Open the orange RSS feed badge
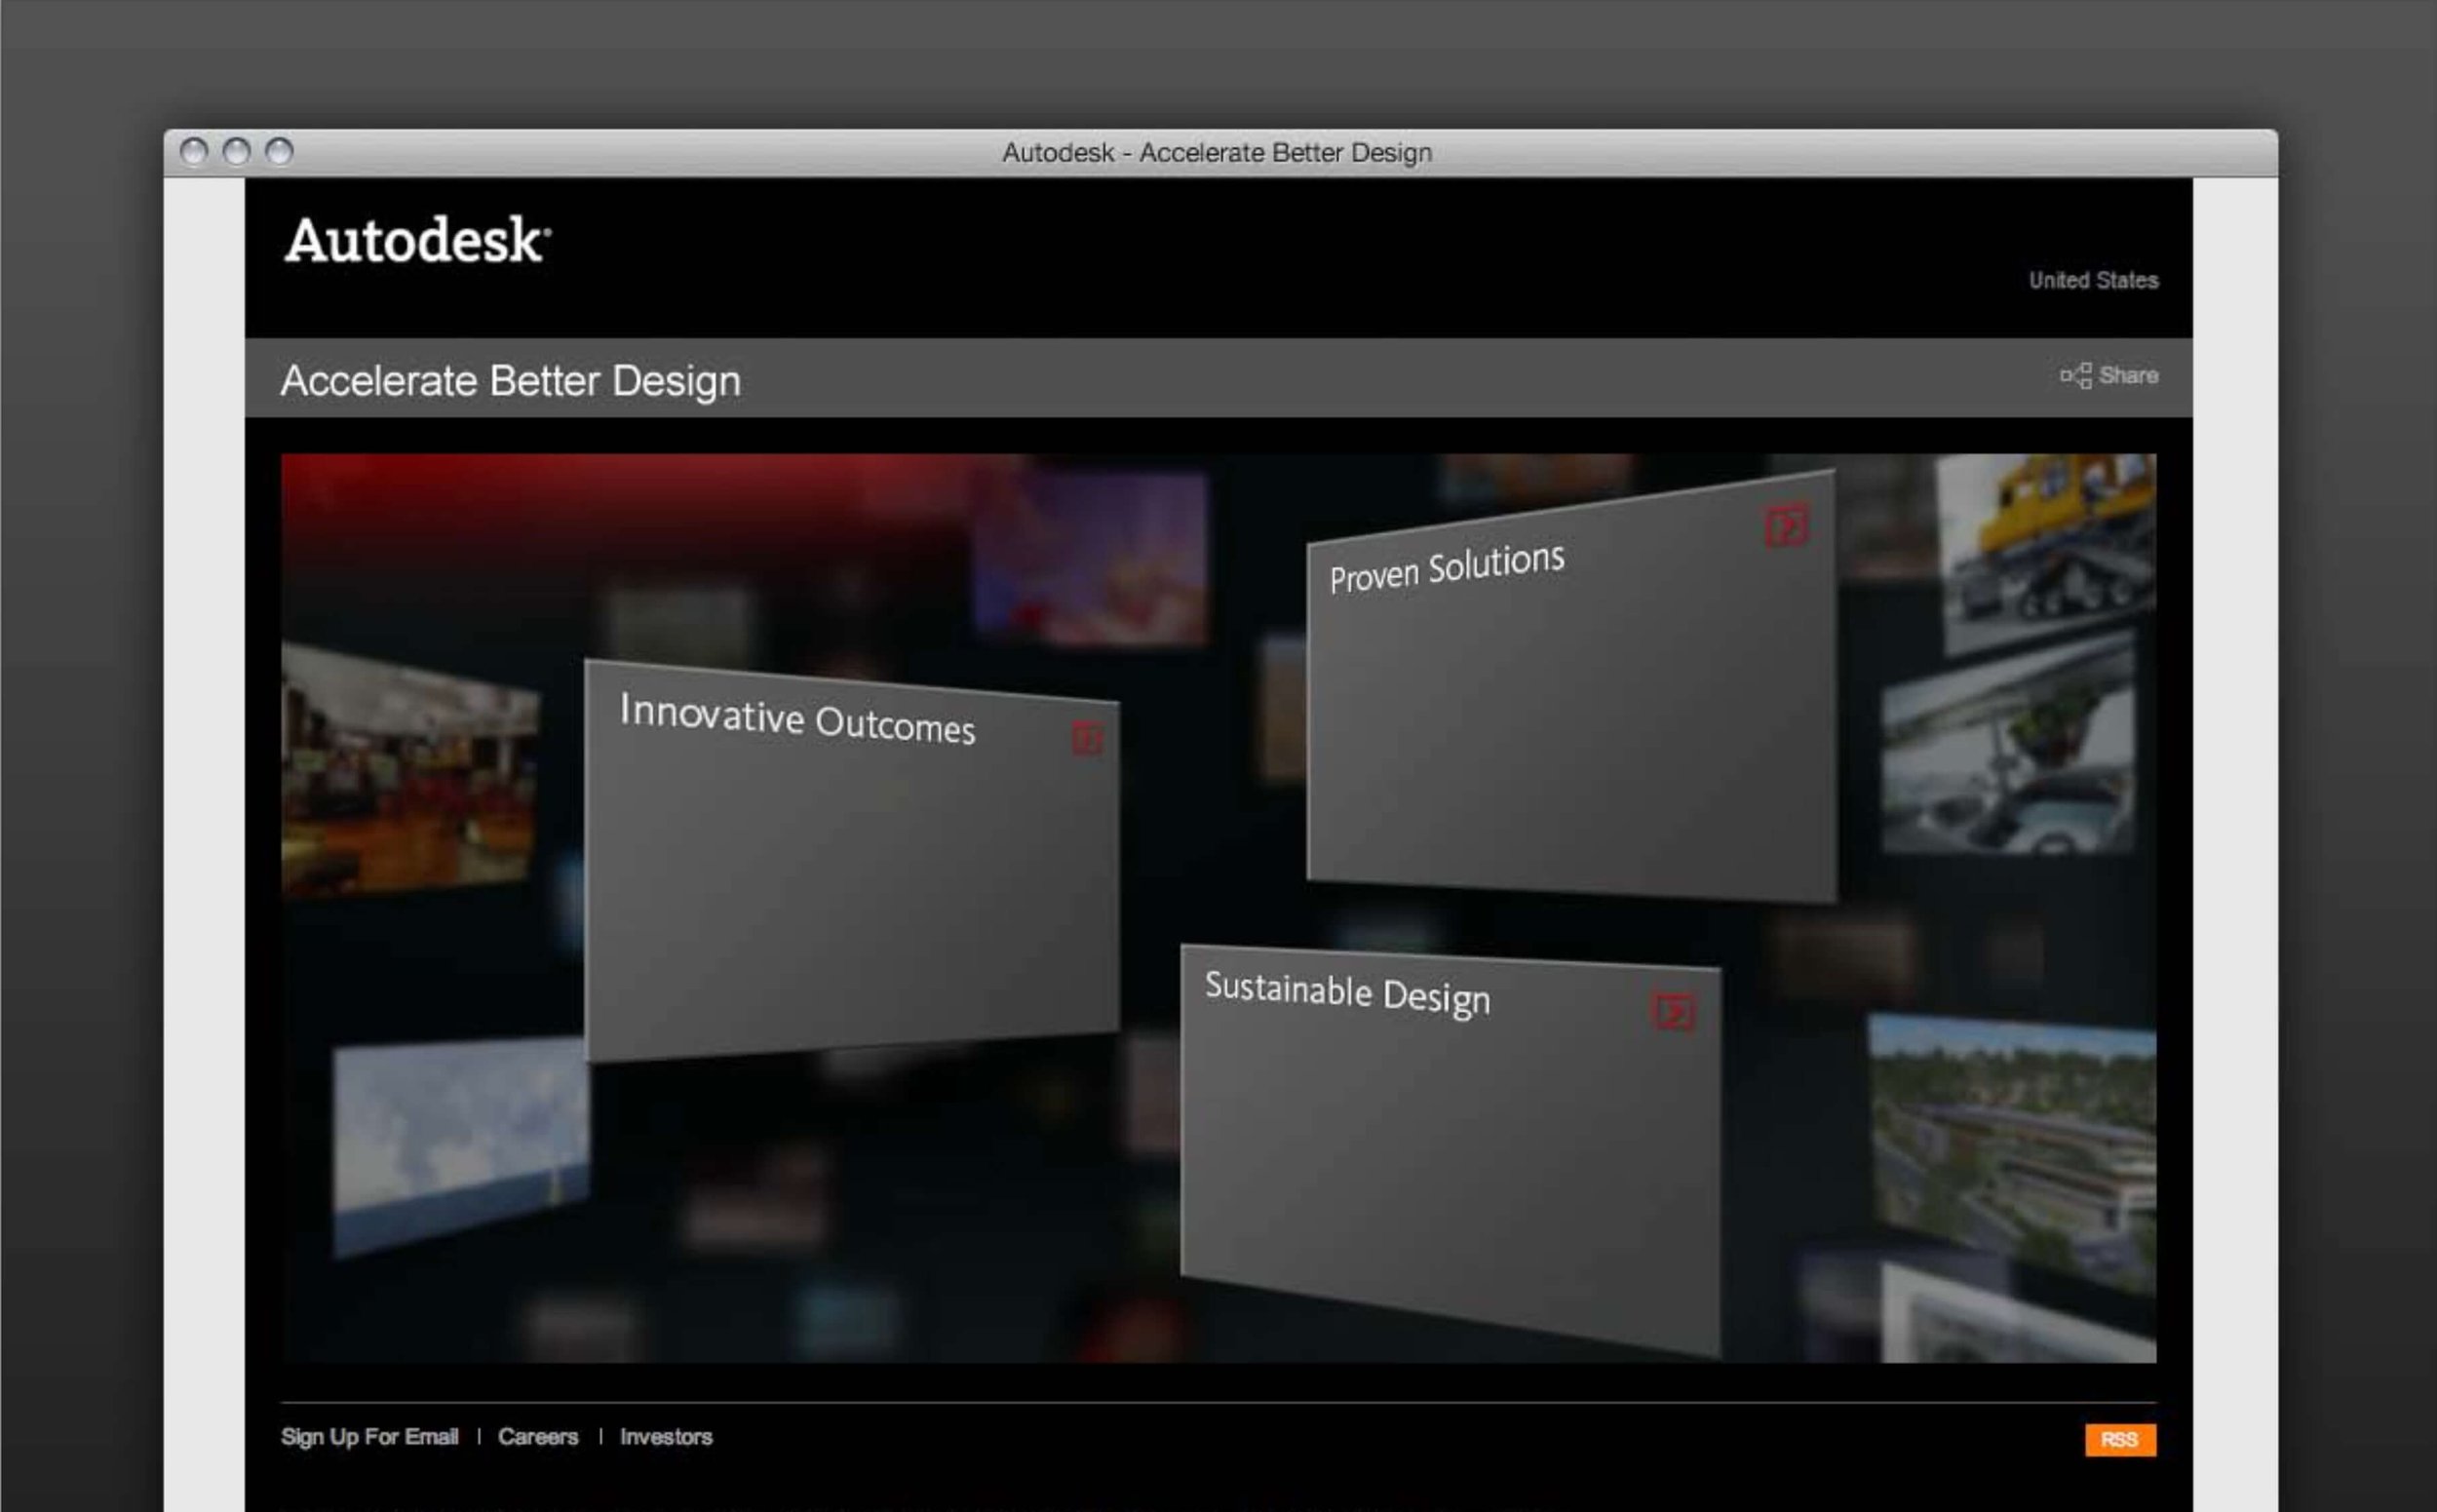Image resolution: width=2437 pixels, height=1512 pixels. [x=2119, y=1439]
